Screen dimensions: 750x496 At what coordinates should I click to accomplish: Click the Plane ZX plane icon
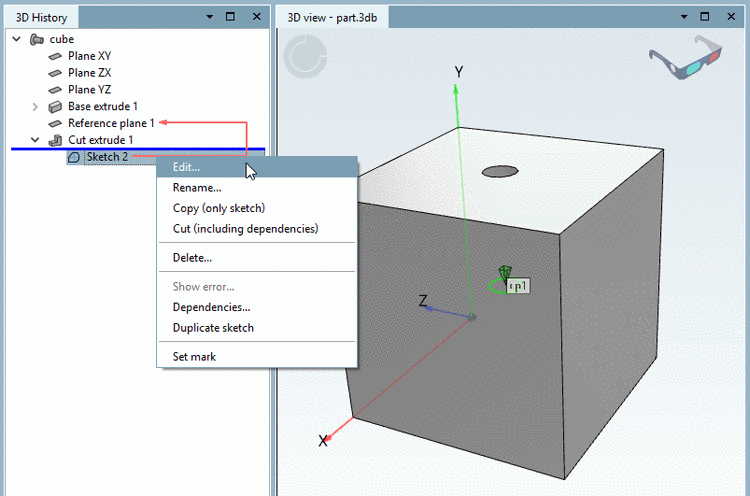(x=55, y=73)
